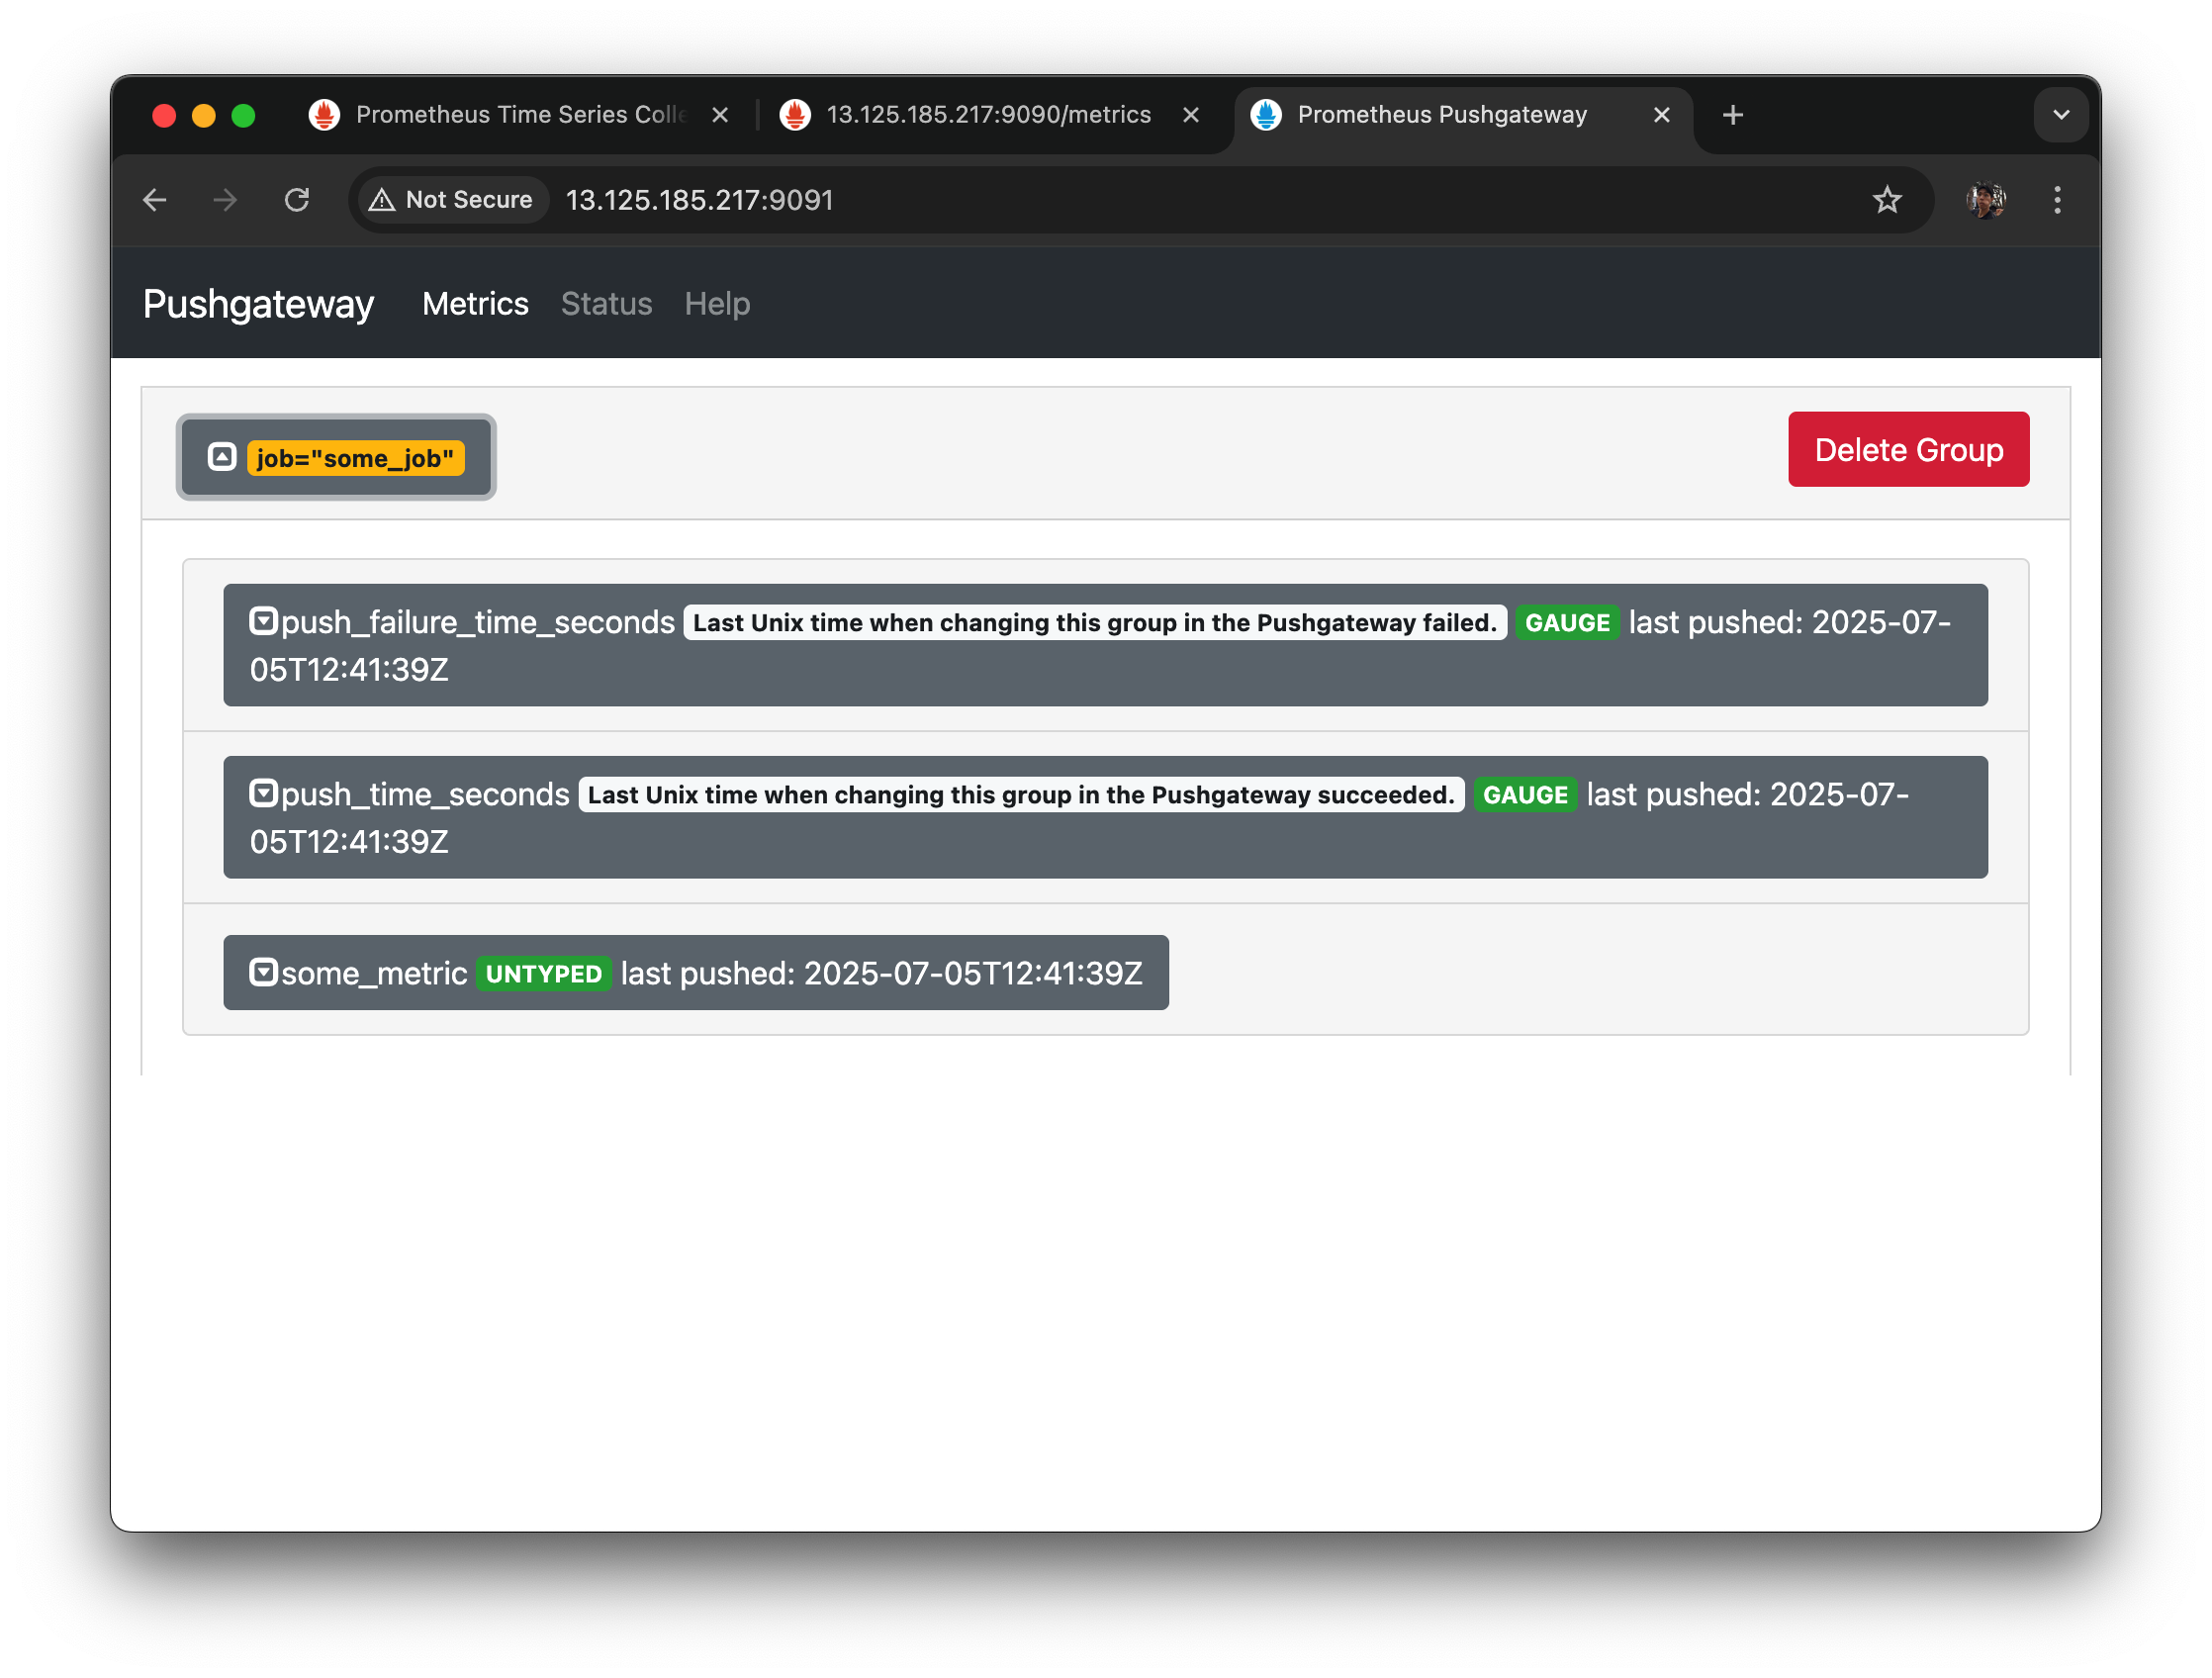Open the Help menu item
2212x1678 pixels.
(x=717, y=304)
